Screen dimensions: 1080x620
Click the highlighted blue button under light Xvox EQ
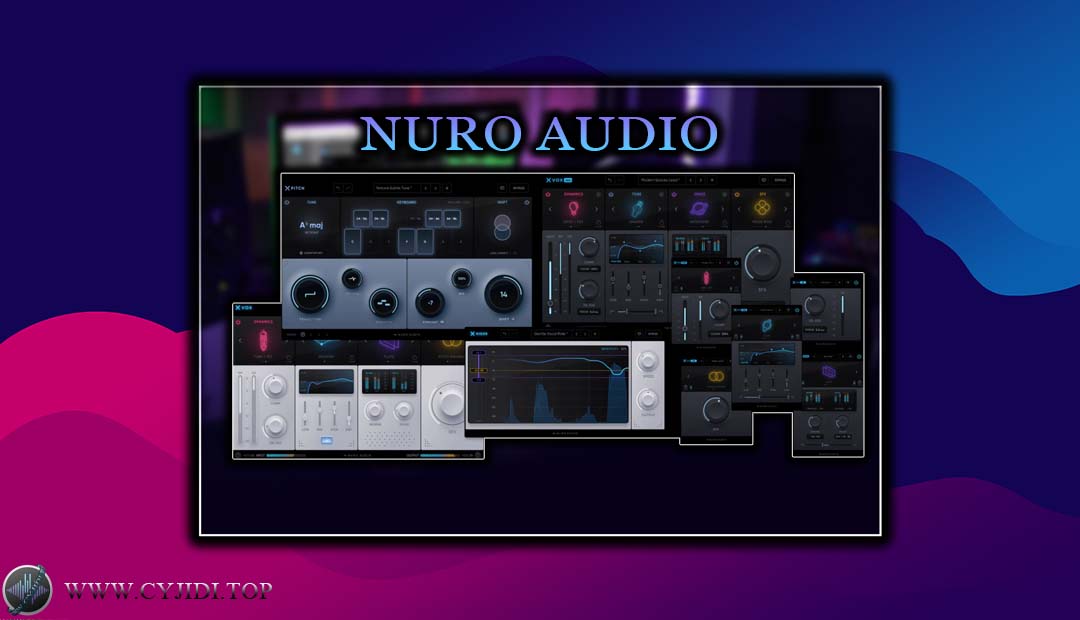pos(326,440)
